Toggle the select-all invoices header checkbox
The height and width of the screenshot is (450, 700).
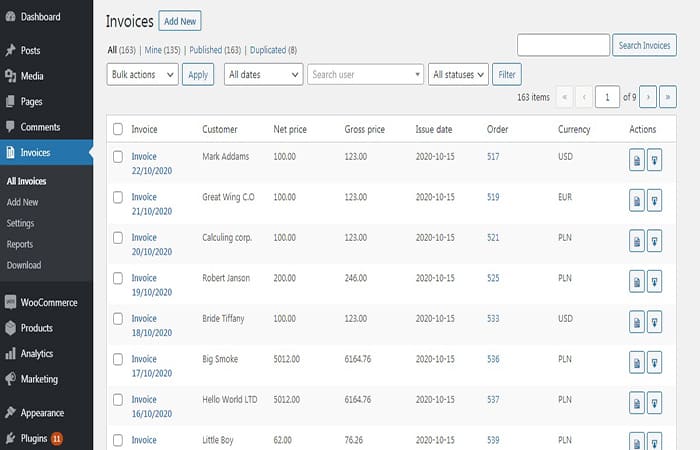[x=118, y=129]
